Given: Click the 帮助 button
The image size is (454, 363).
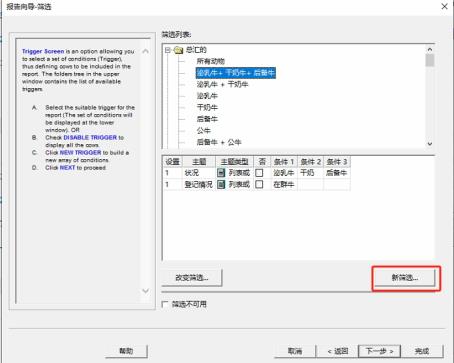Looking at the screenshot, I should [126, 351].
